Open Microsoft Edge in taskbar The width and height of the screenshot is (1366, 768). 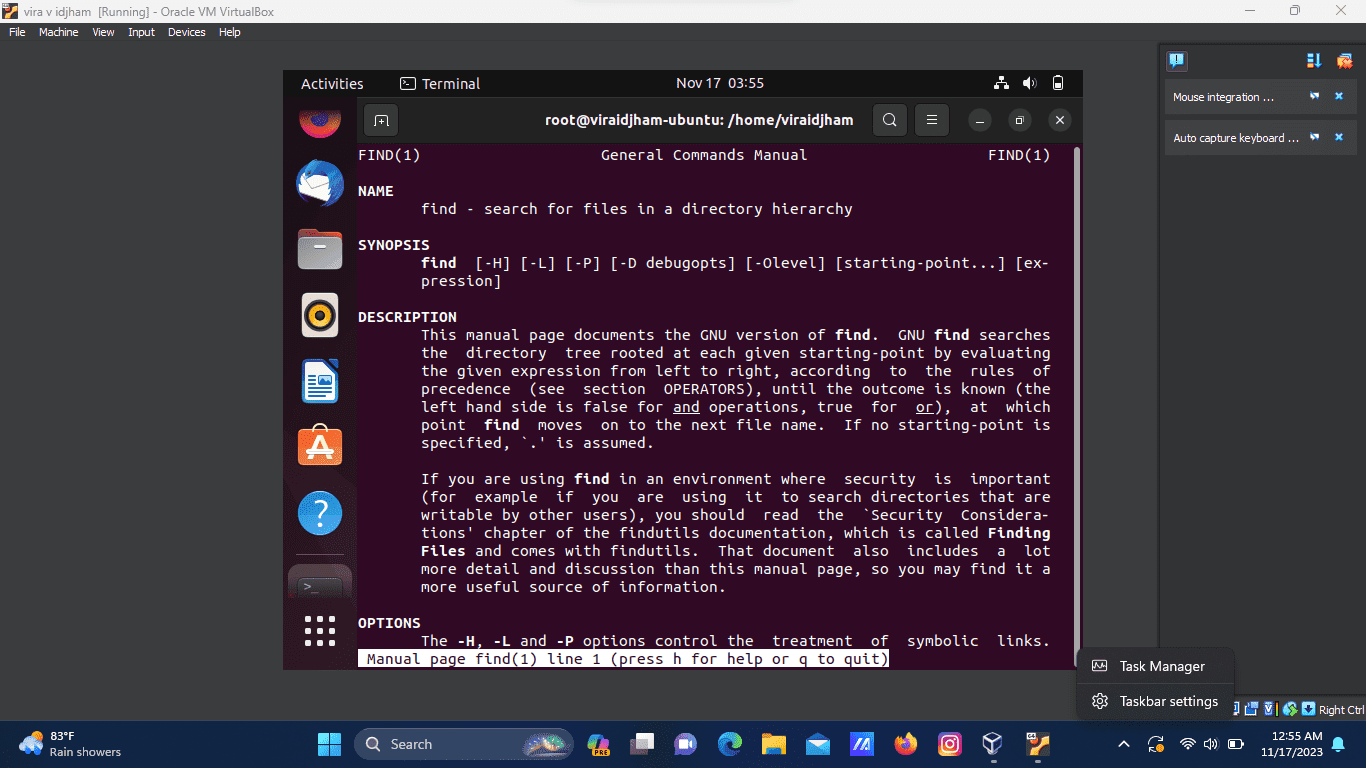730,744
